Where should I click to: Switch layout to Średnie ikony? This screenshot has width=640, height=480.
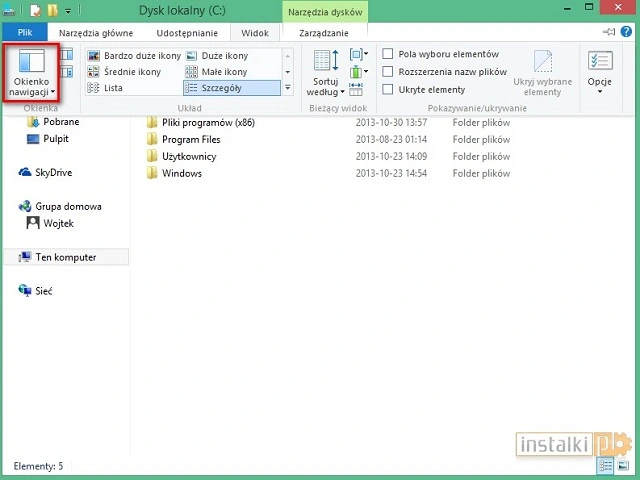click(132, 72)
